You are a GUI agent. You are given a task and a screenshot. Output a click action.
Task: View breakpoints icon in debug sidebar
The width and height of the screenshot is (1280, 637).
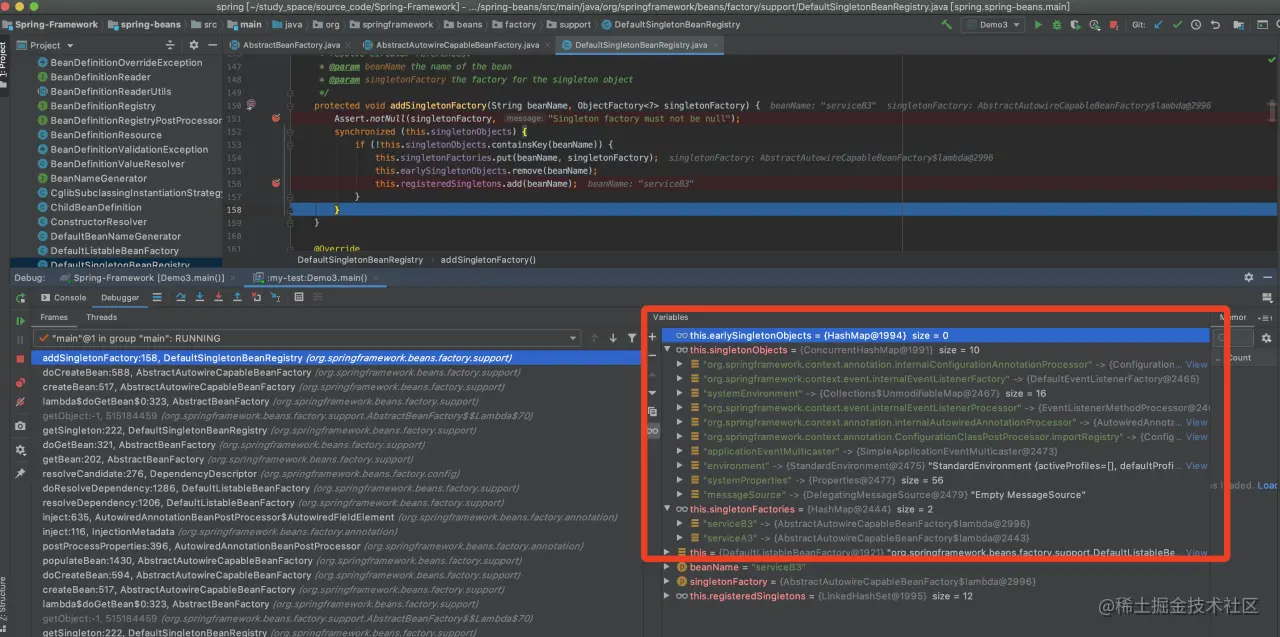pyautogui.click(x=20, y=383)
